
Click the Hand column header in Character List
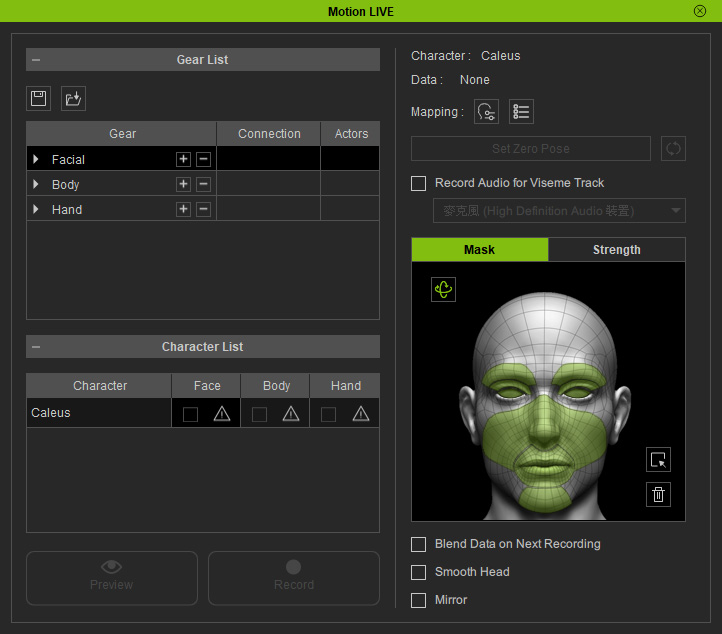345,385
